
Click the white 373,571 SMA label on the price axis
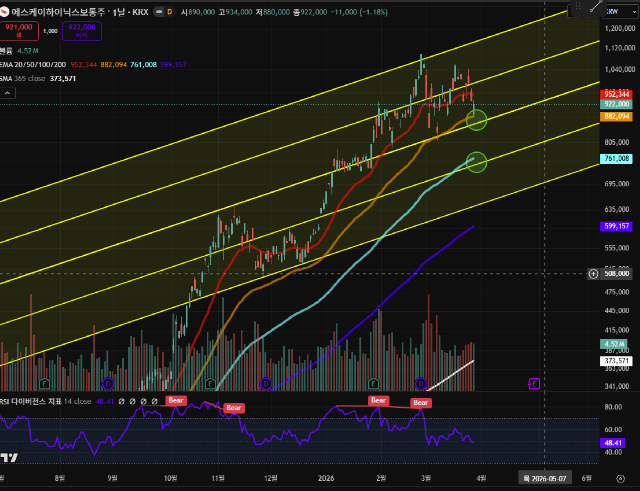click(x=616, y=361)
